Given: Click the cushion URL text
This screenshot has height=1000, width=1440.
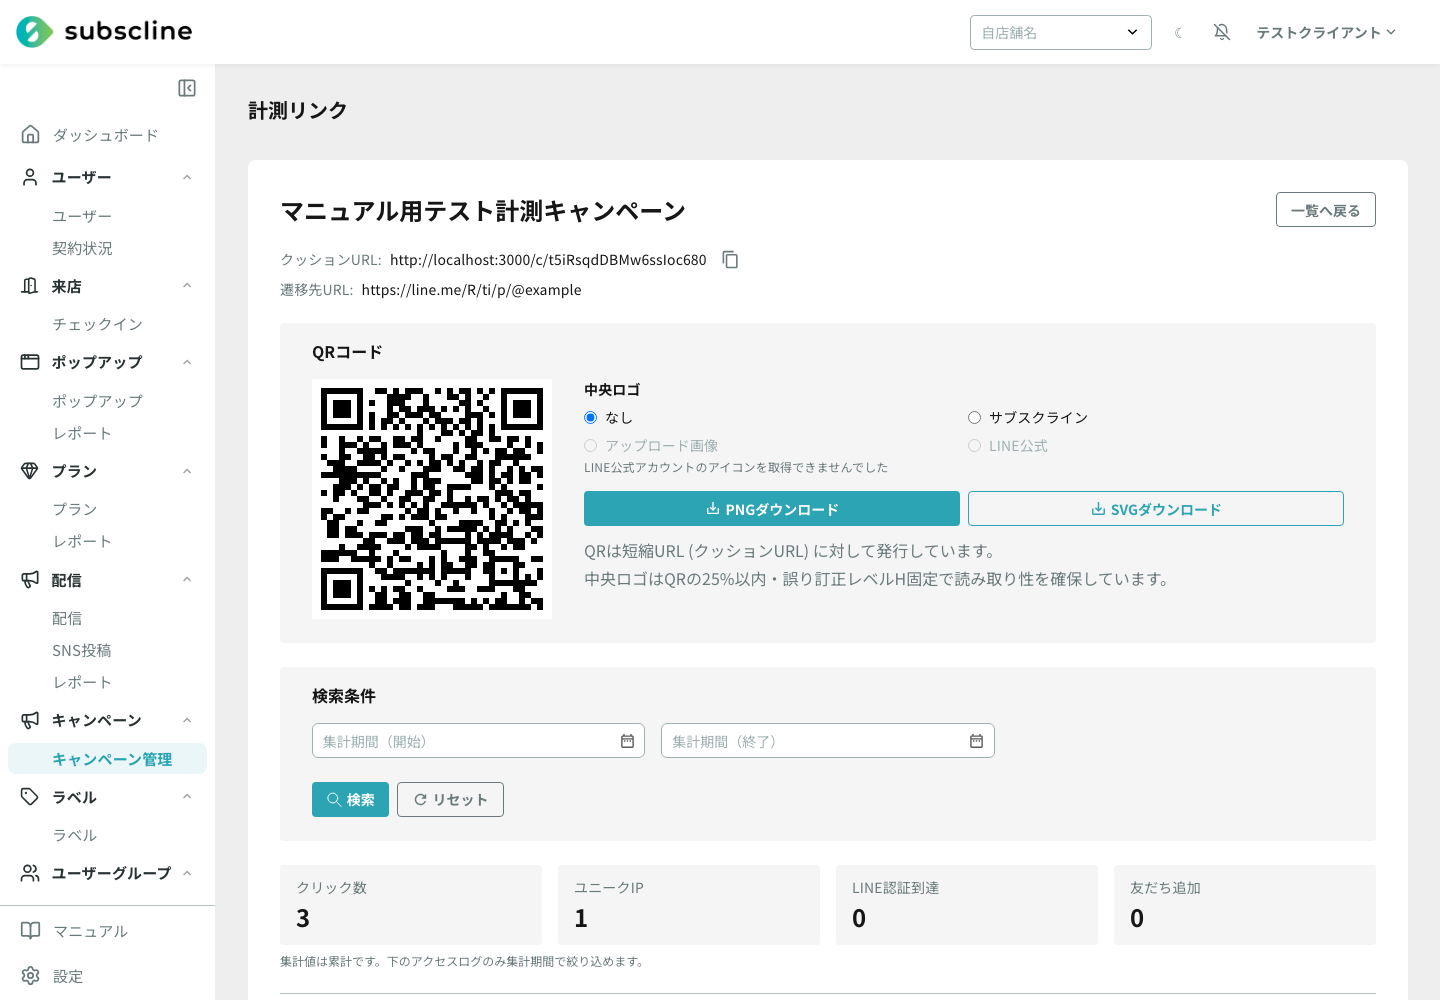Looking at the screenshot, I should pyautogui.click(x=548, y=260).
